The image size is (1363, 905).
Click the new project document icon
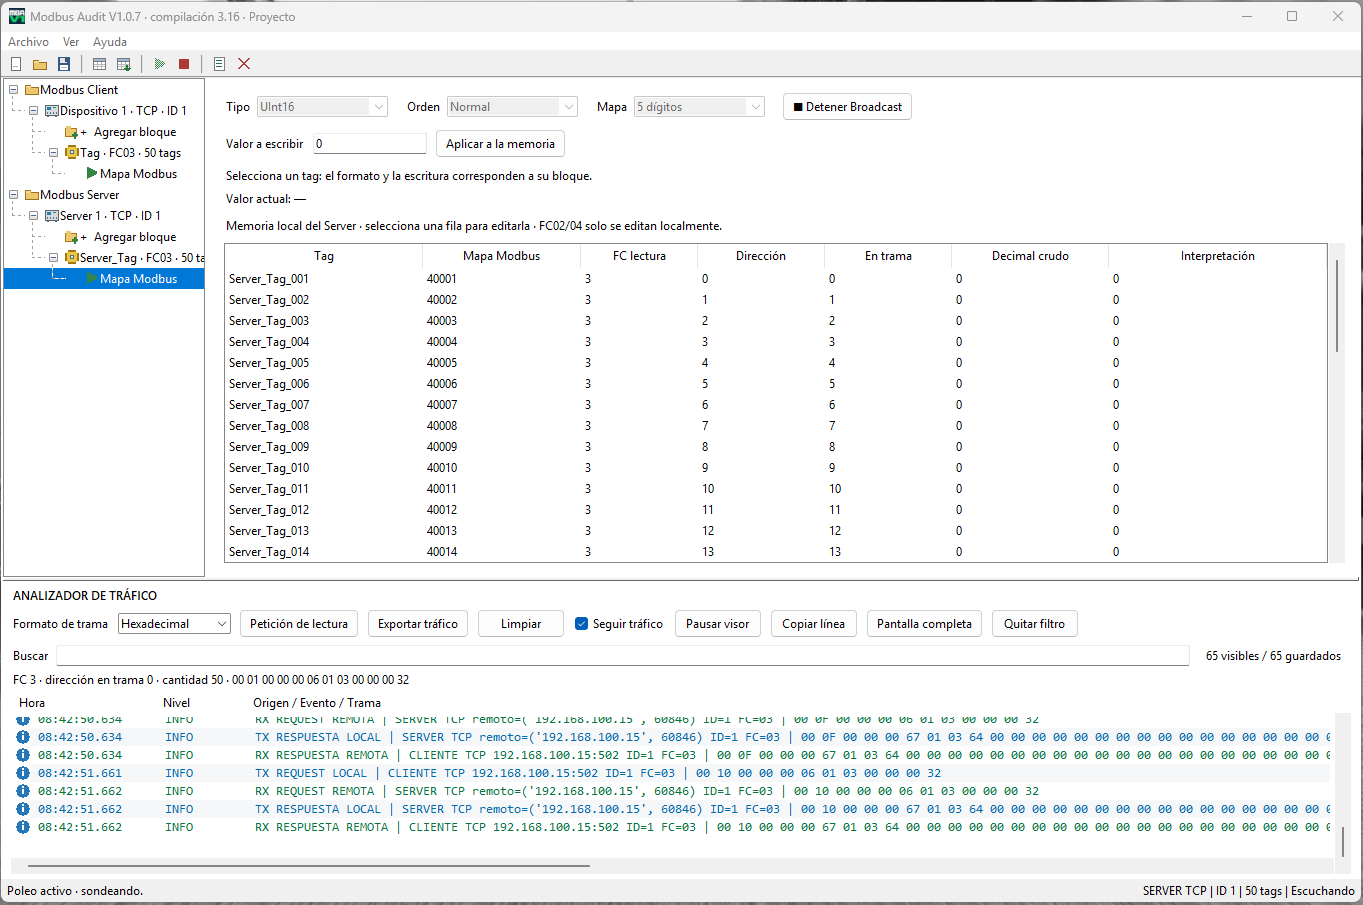(16, 64)
